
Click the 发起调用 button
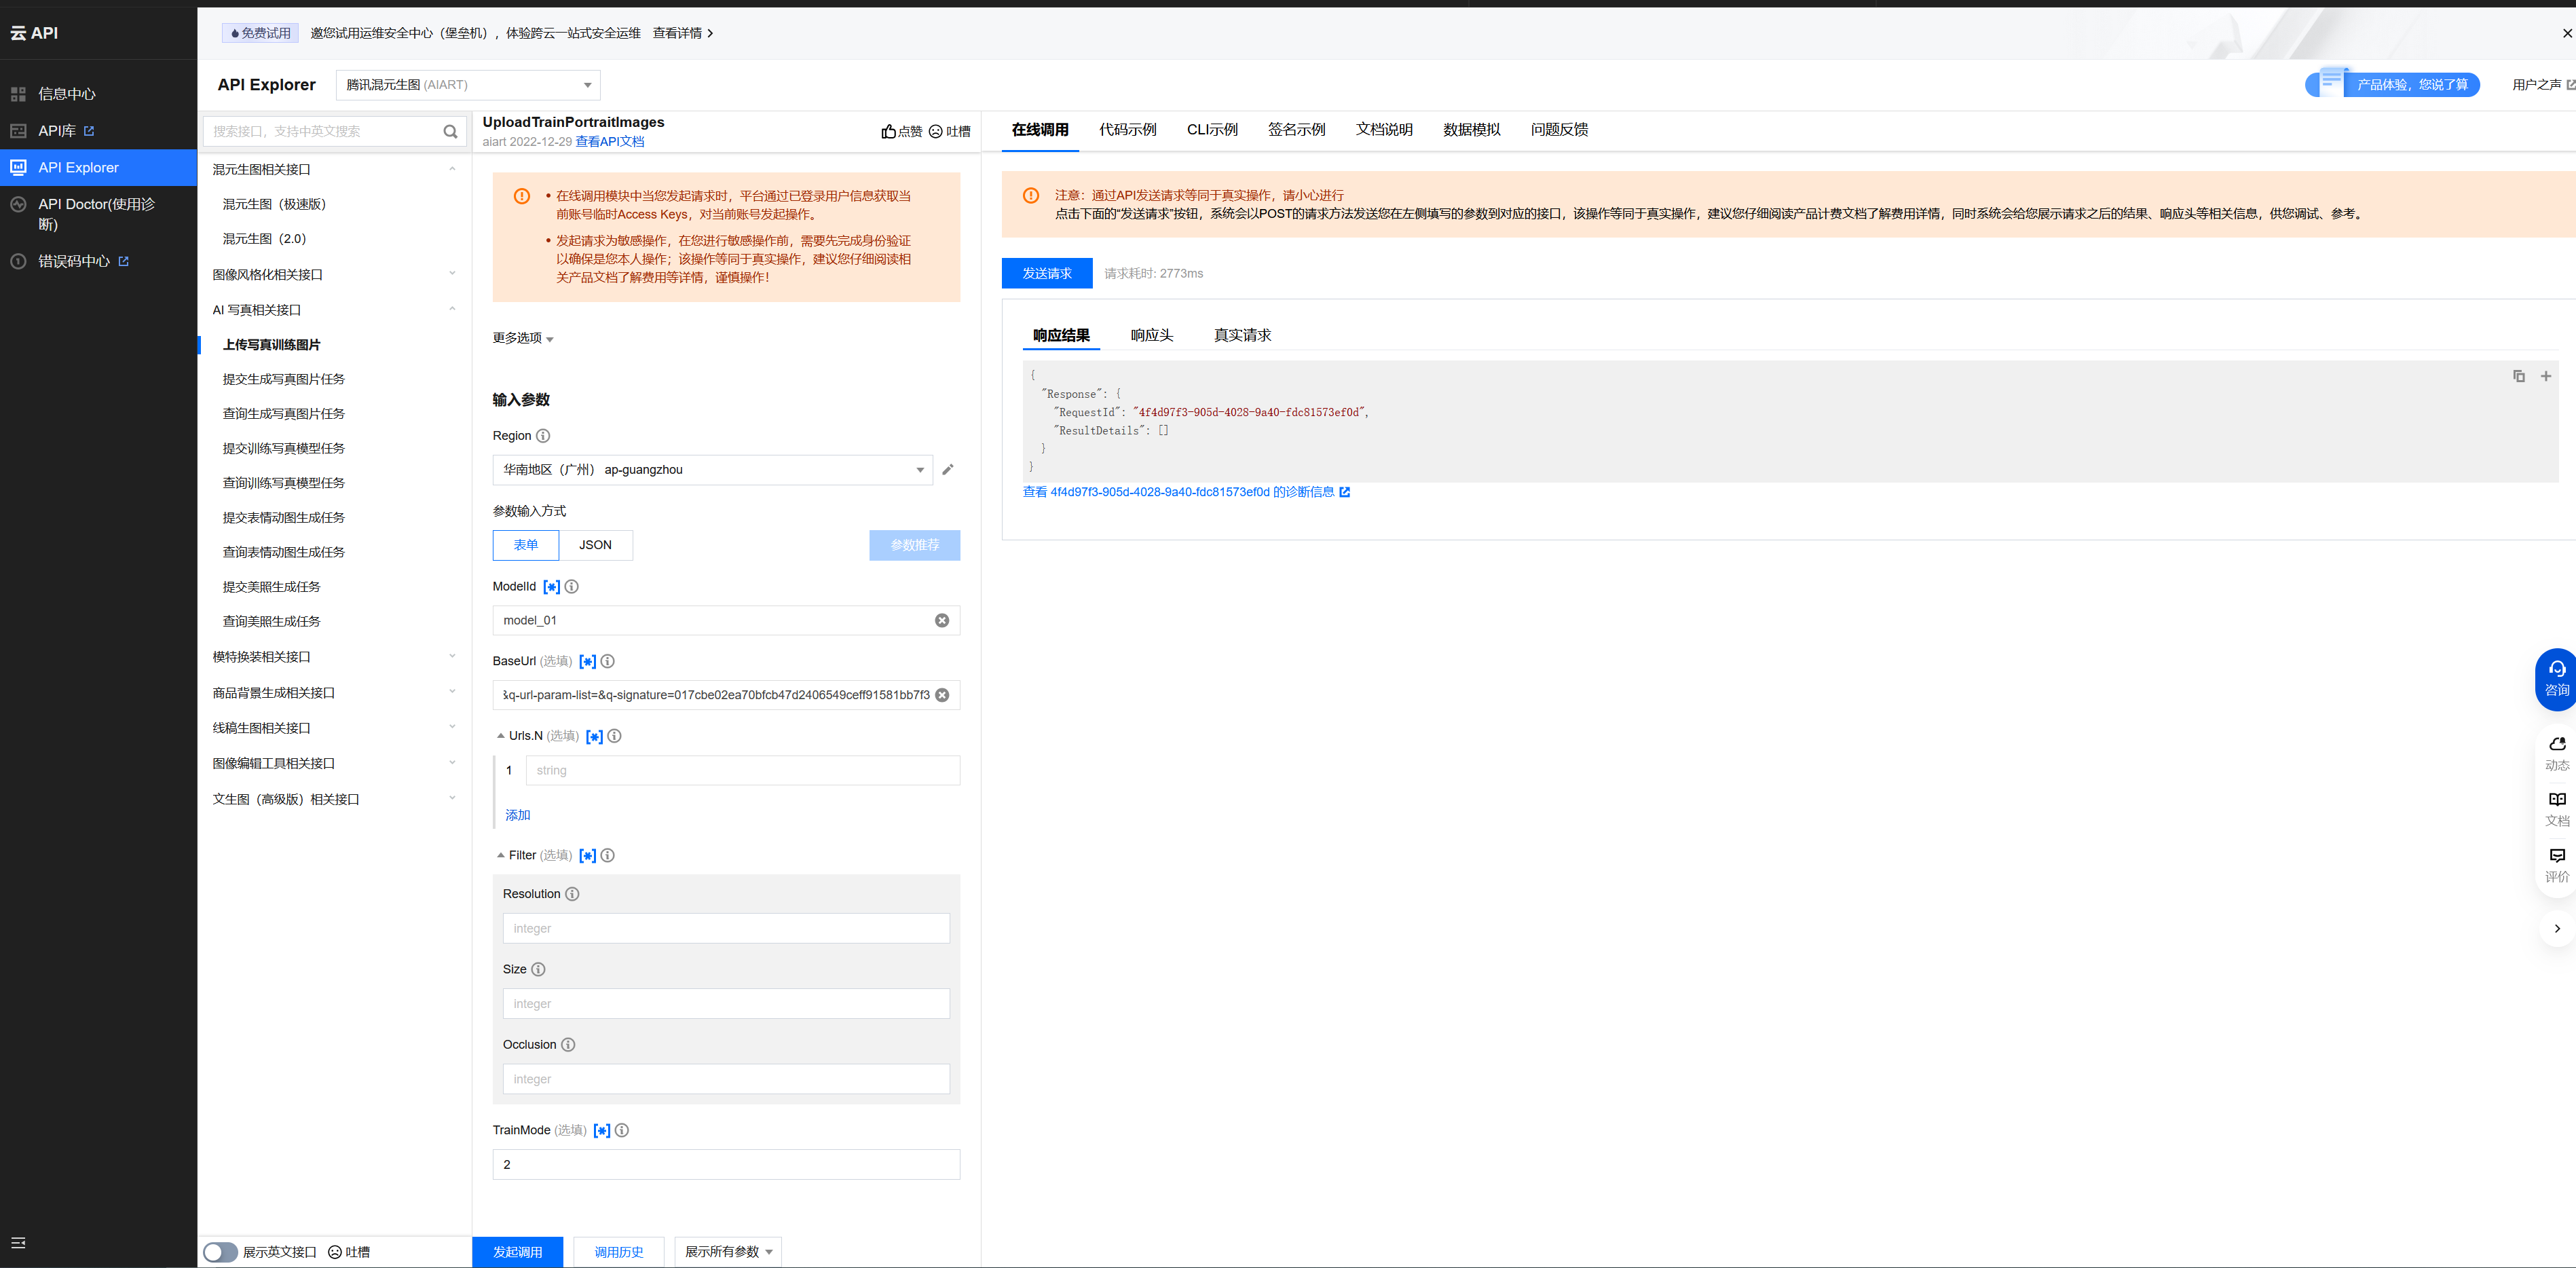point(517,1252)
